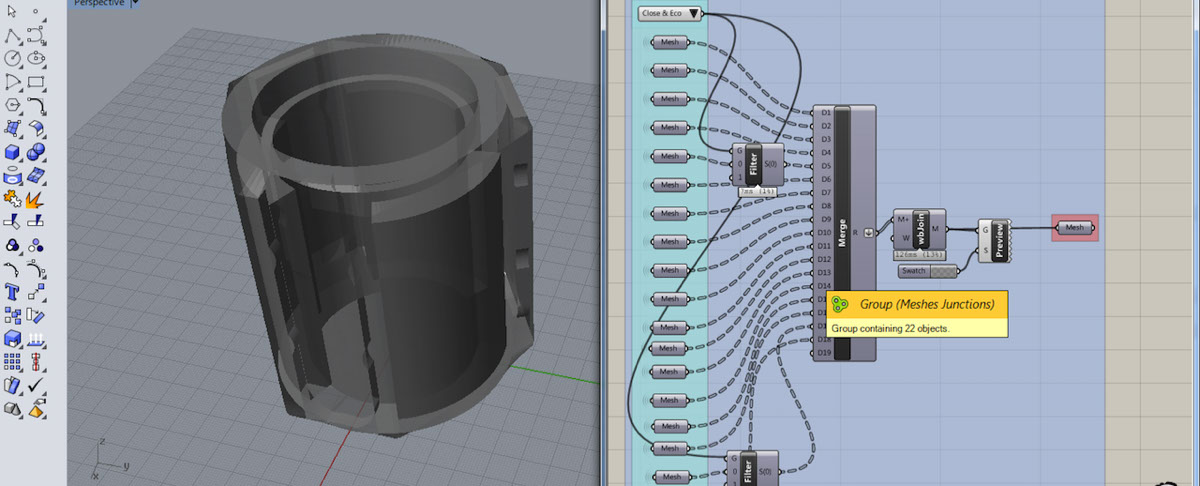
Task: Select the Circle tool
Action: (x=13, y=59)
